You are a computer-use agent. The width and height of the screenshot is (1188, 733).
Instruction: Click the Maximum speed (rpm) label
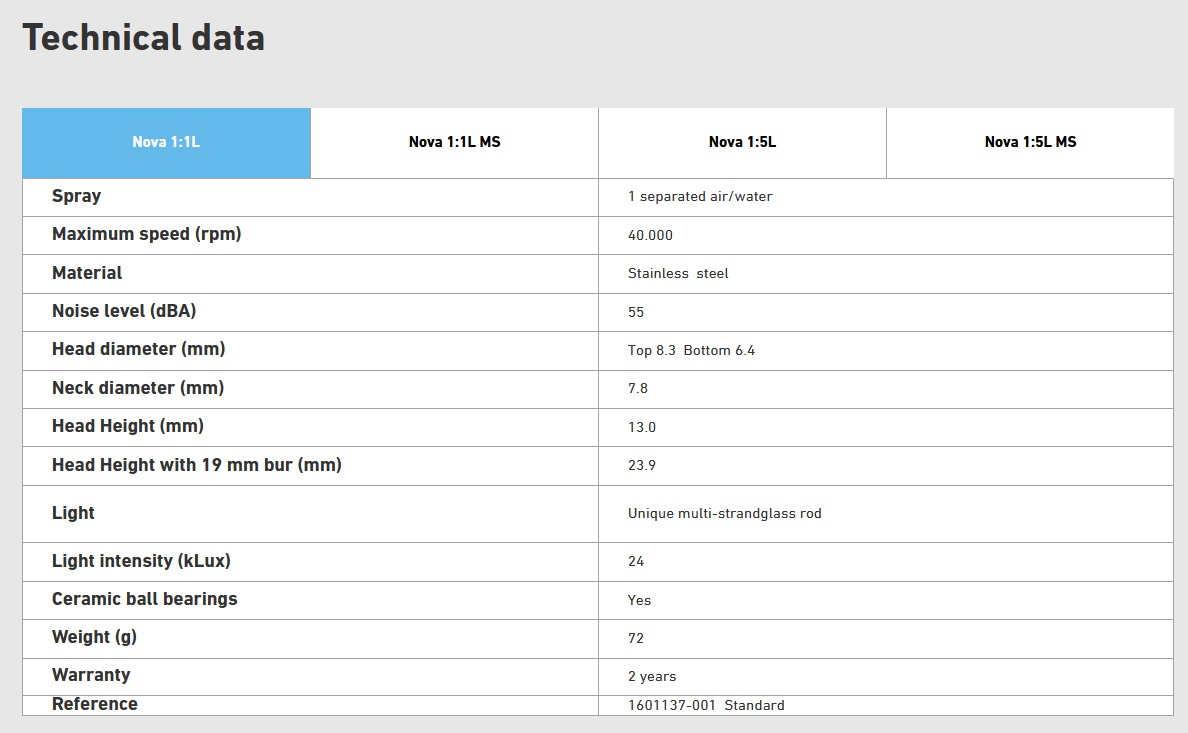[x=146, y=234]
